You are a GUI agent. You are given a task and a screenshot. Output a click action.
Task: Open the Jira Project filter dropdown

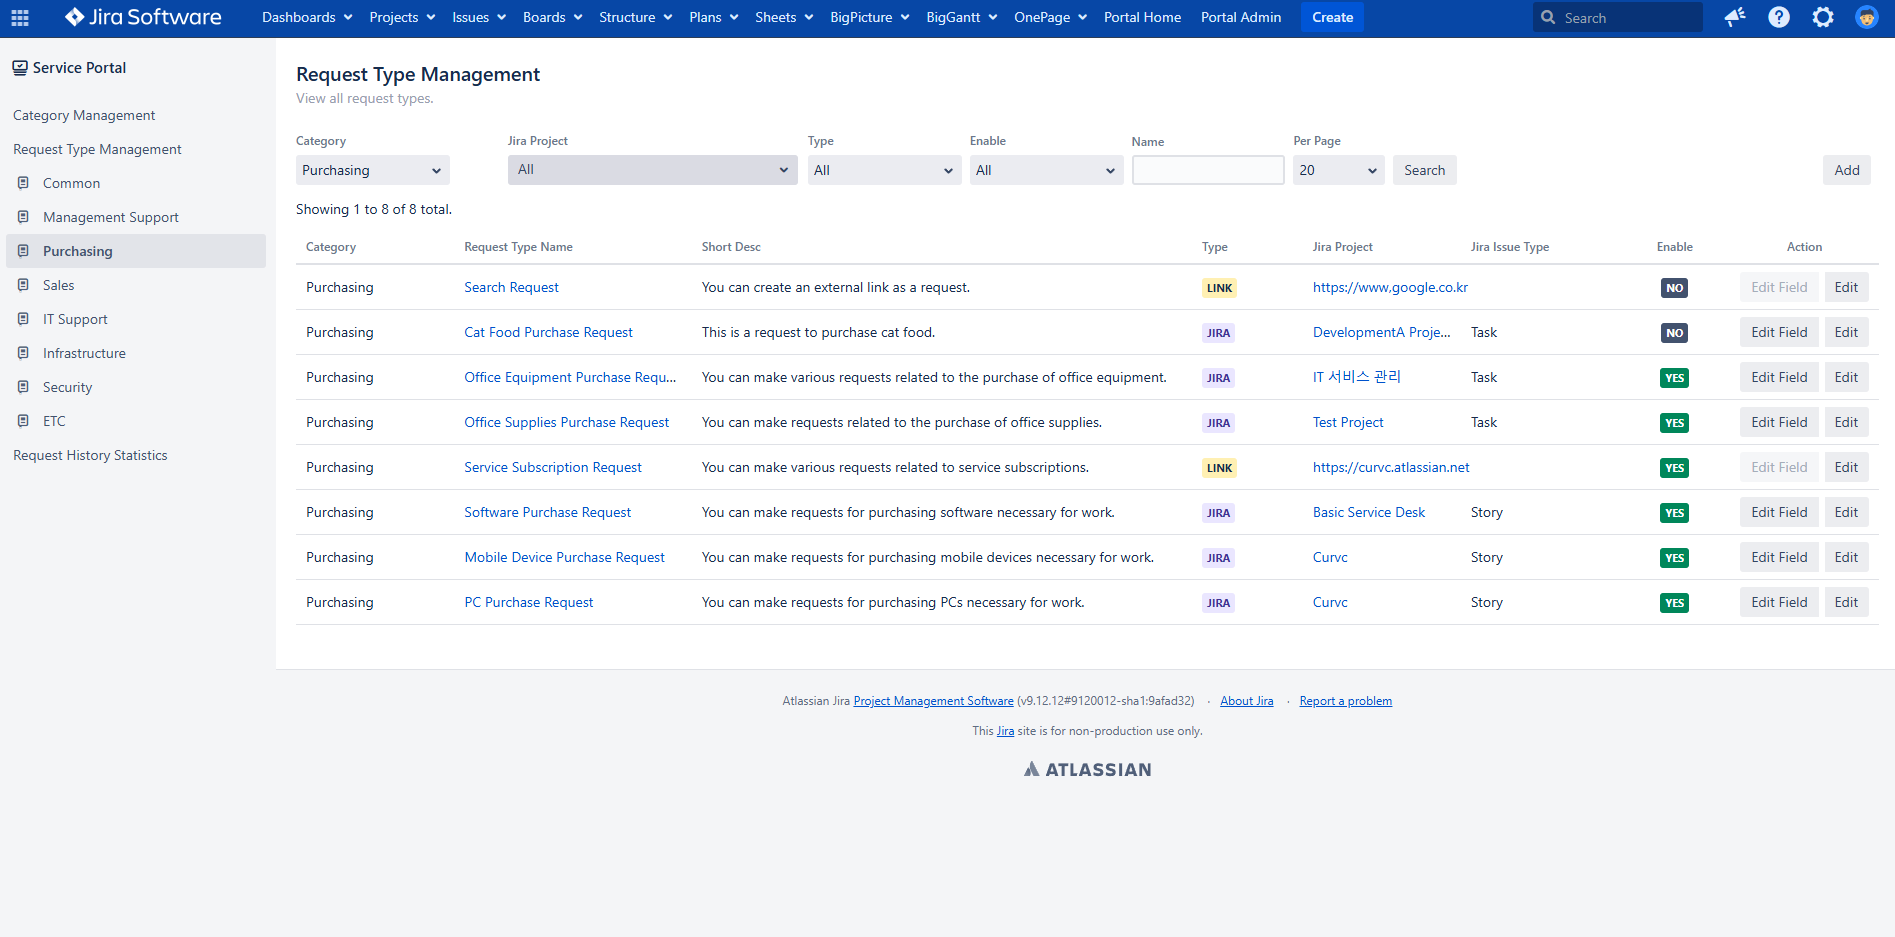pos(652,170)
